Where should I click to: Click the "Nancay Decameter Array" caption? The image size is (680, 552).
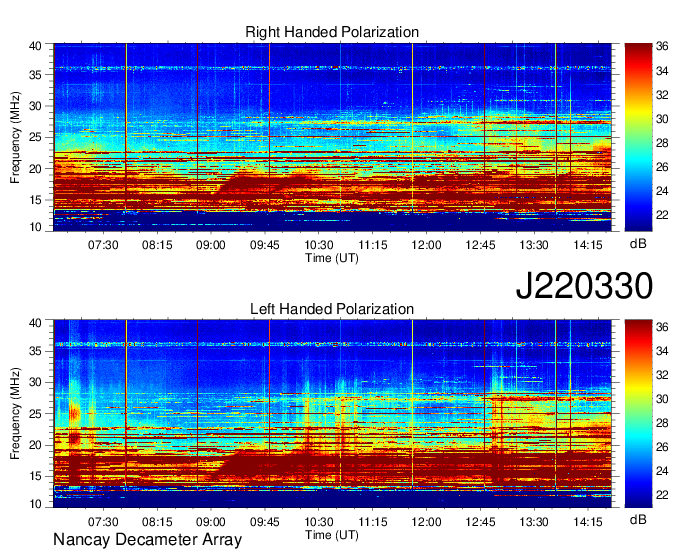147,540
